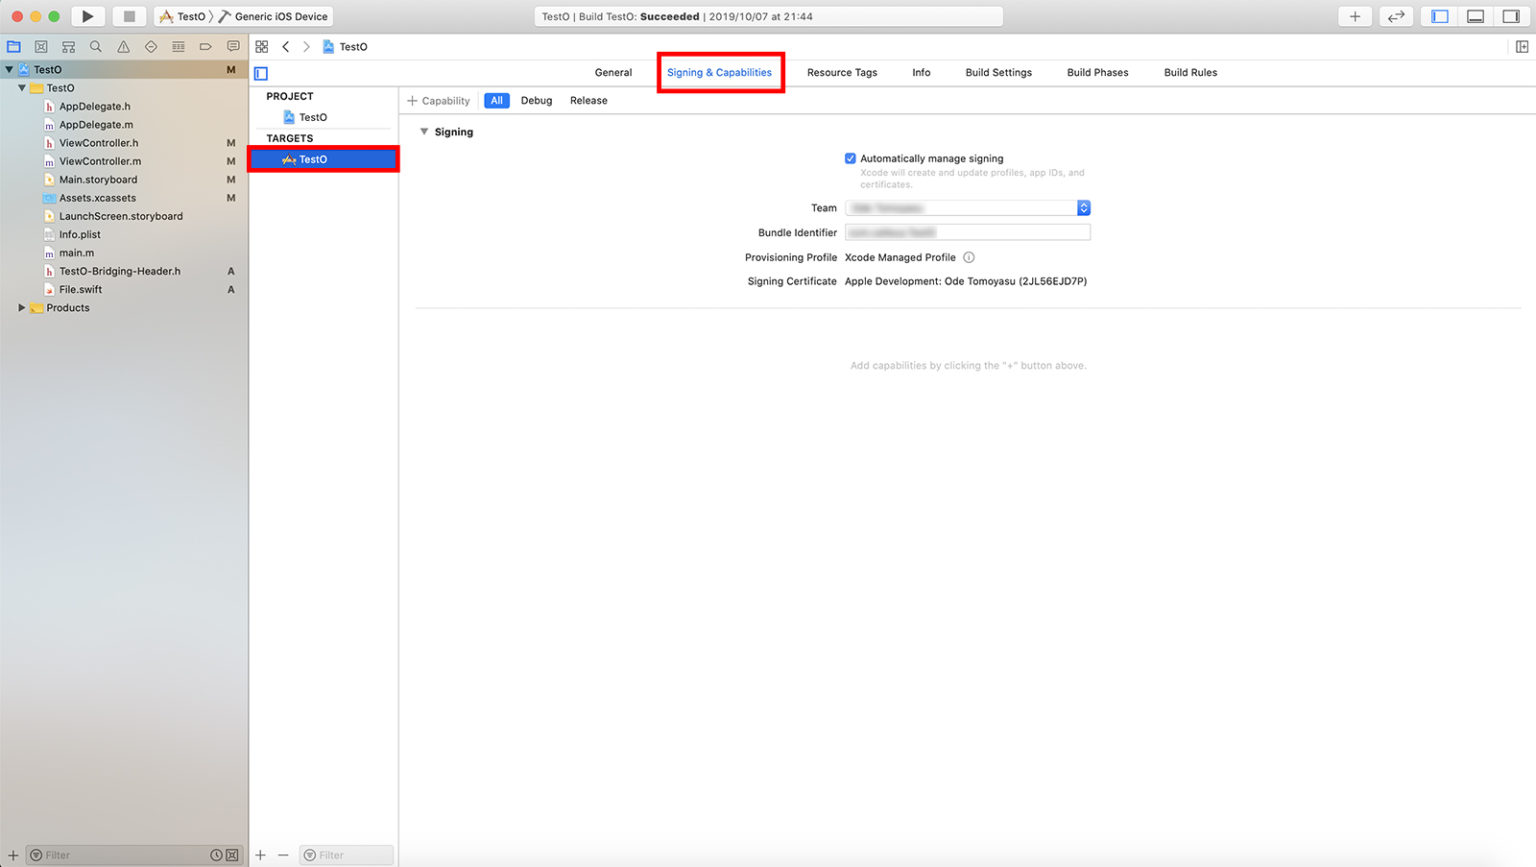Collapse the TestO project group
This screenshot has width=1536, height=867.
(22, 87)
